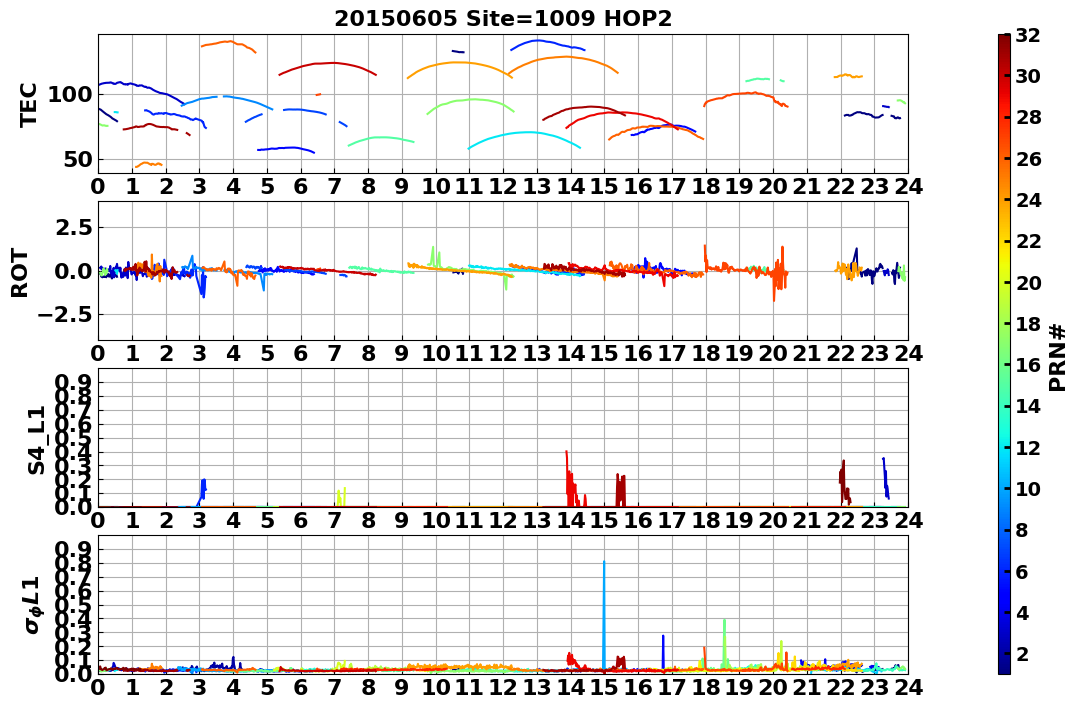This screenshot has height=709, width=1077.
Task: Click the '24' tick on the PRN colorbar
Action: coord(1028,200)
